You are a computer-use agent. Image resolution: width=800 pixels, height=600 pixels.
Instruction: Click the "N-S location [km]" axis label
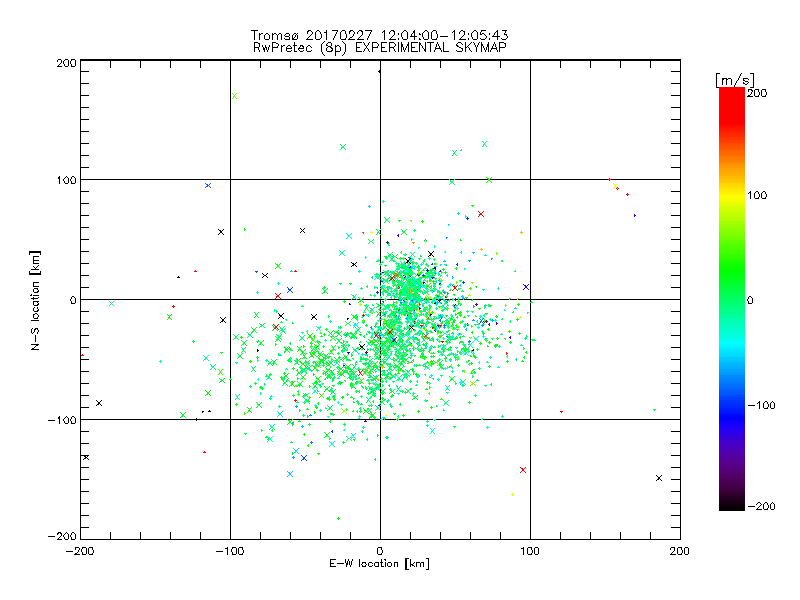tap(35, 300)
